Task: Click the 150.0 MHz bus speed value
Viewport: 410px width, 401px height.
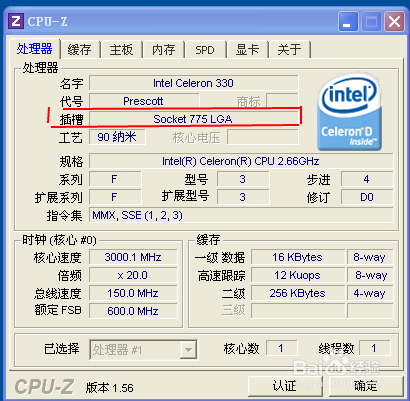Action: 133,293
